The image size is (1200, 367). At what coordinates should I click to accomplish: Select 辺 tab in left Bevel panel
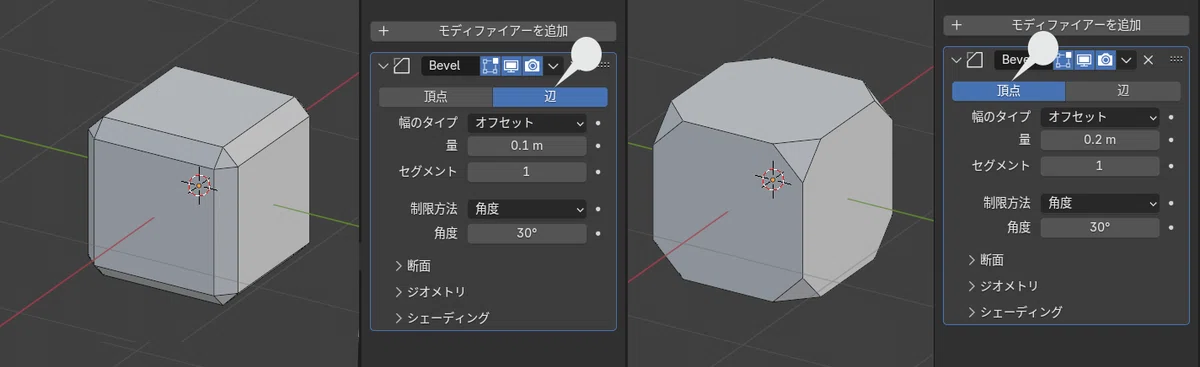550,97
